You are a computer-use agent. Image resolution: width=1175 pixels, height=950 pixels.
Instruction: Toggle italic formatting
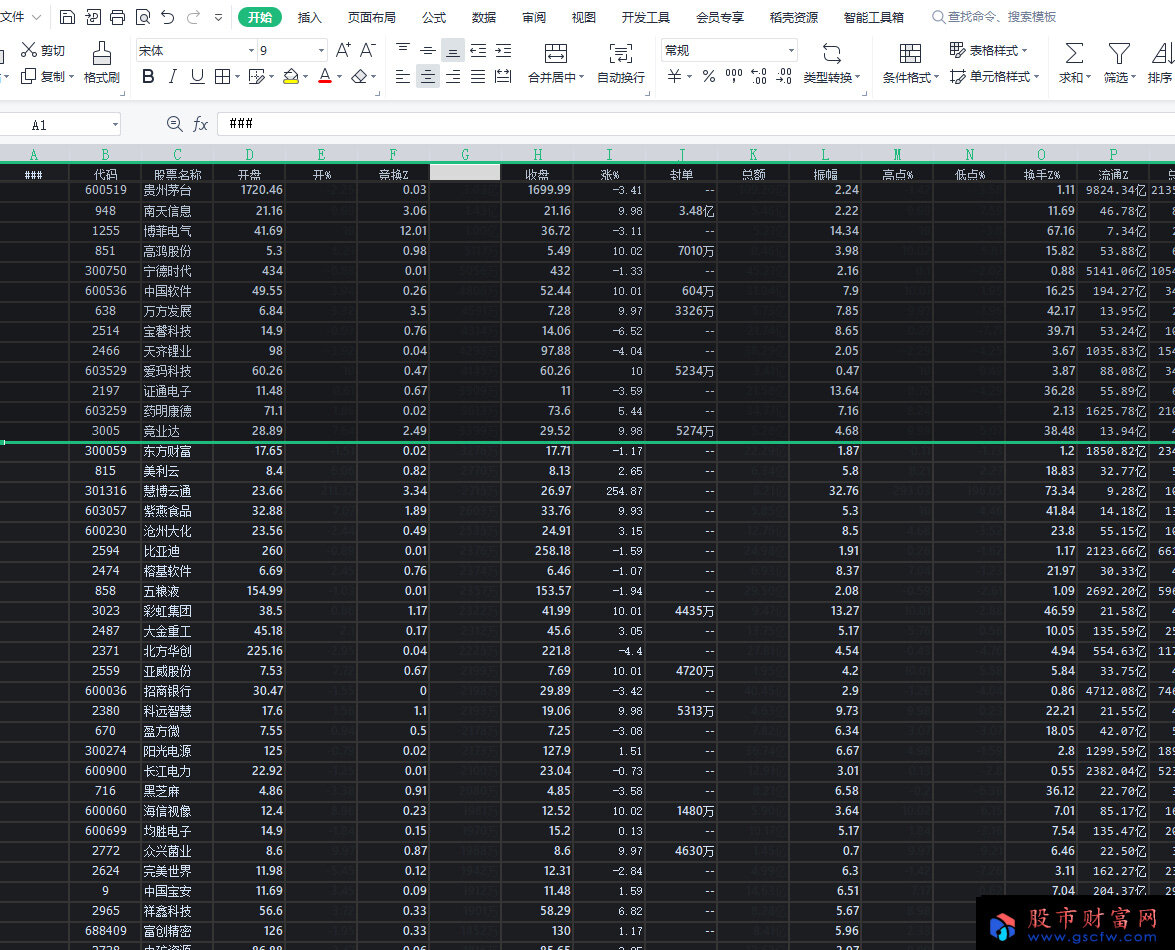coord(173,76)
